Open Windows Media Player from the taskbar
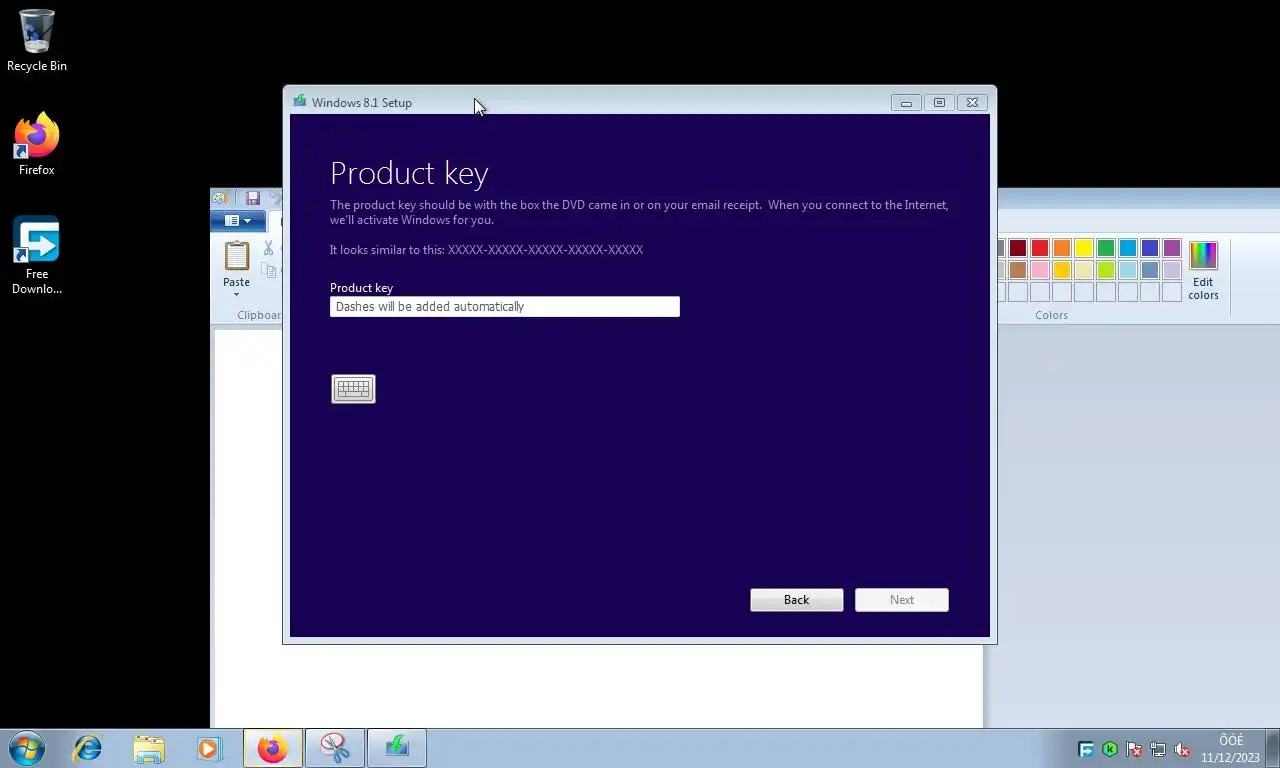 click(209, 748)
